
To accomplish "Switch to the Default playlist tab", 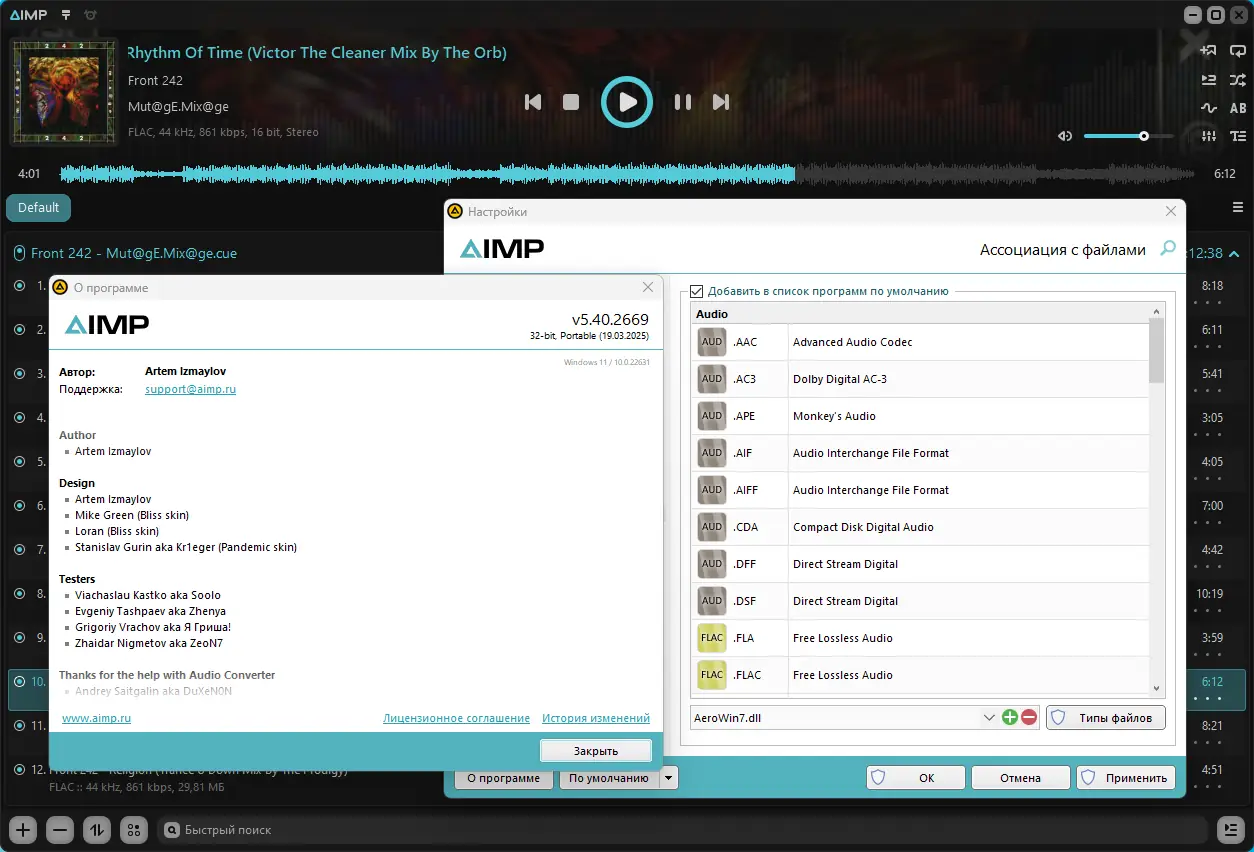I will coord(38,208).
